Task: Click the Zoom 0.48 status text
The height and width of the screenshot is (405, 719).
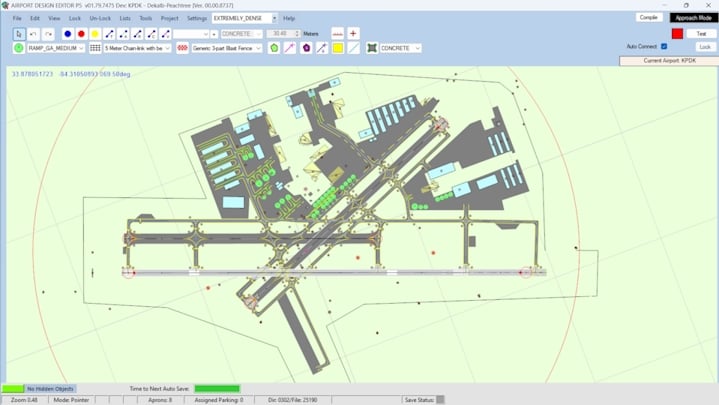Action: tap(24, 400)
